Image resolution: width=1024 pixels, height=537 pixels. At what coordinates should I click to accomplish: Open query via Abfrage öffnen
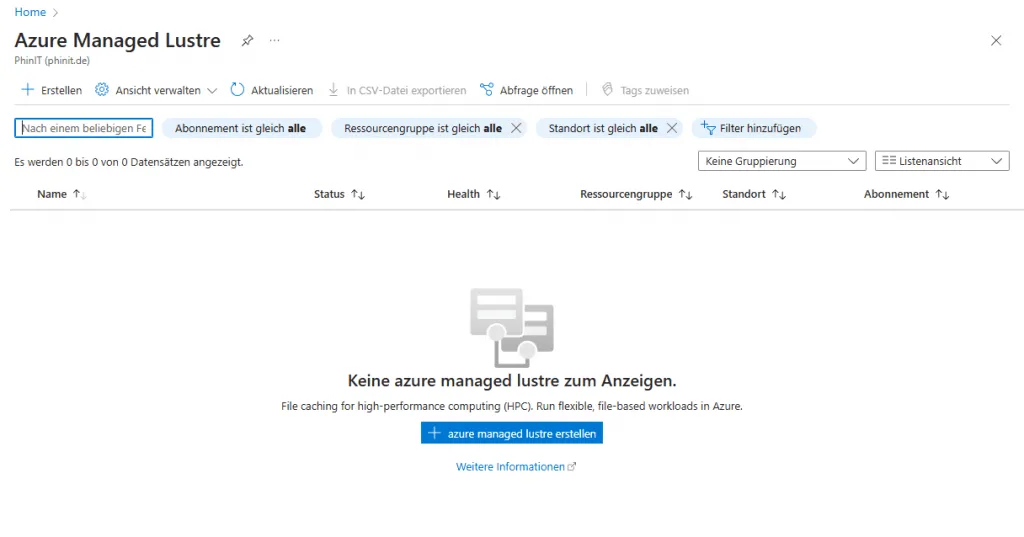pyautogui.click(x=527, y=90)
